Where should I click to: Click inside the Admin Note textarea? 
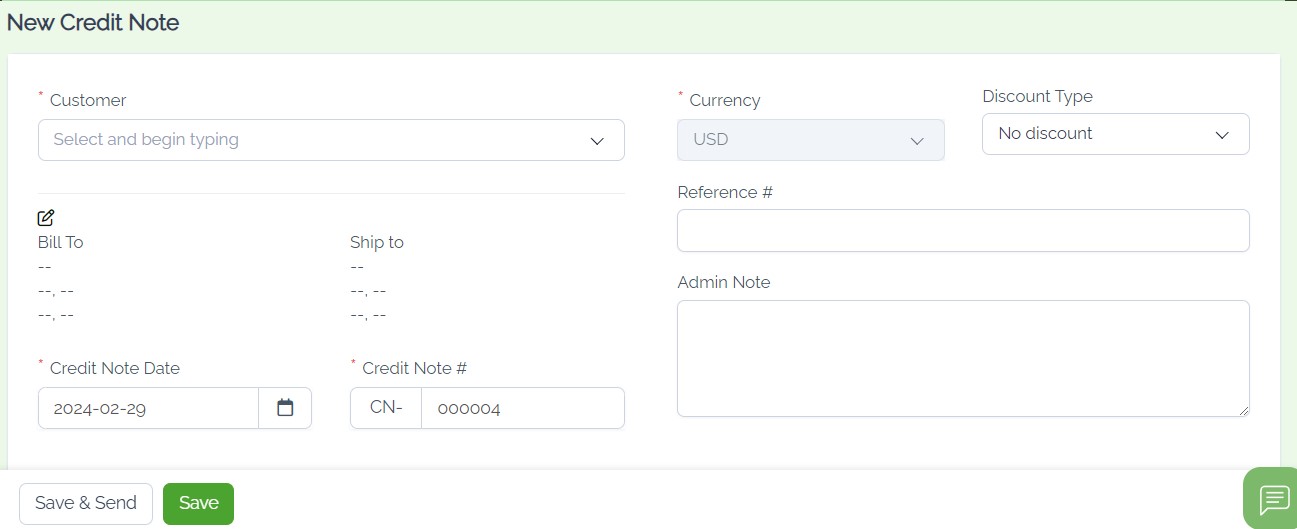coord(963,358)
